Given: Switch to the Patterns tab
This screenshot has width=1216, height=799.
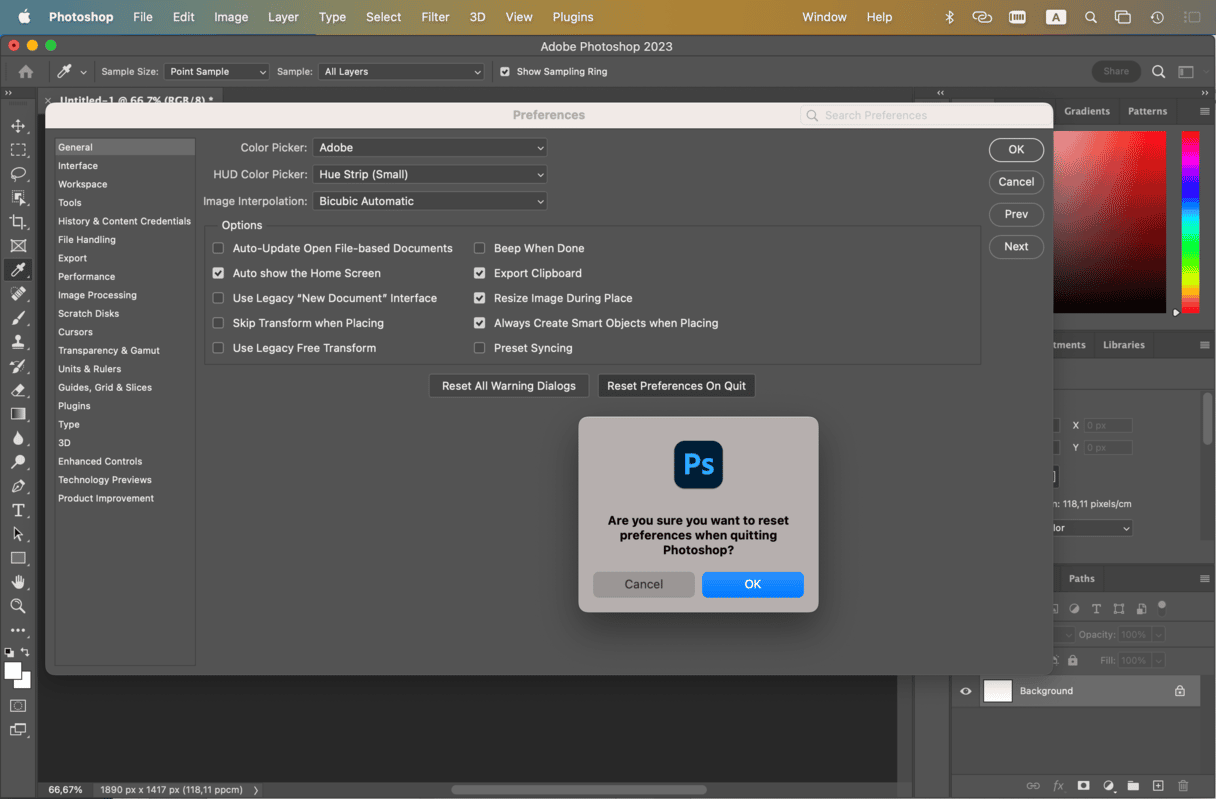Looking at the screenshot, I should tap(1147, 111).
